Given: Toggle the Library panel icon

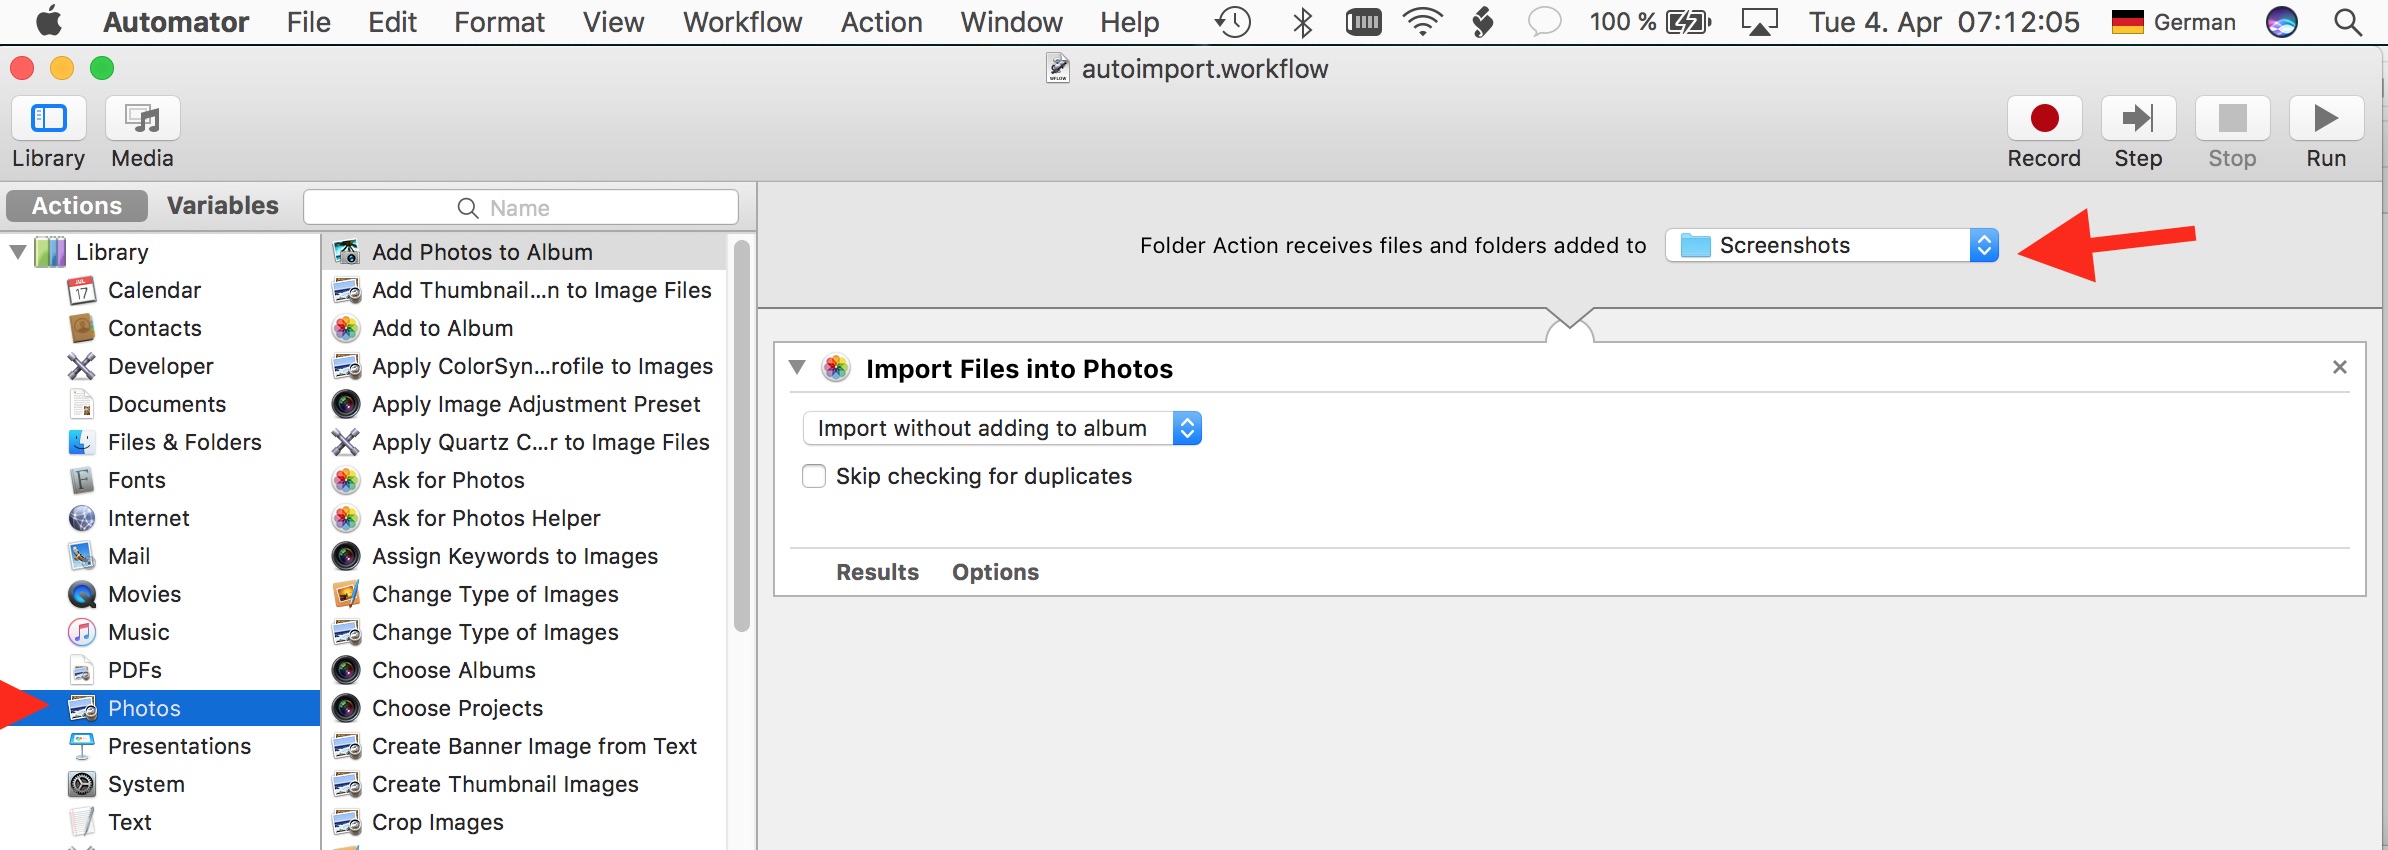Looking at the screenshot, I should point(48,119).
